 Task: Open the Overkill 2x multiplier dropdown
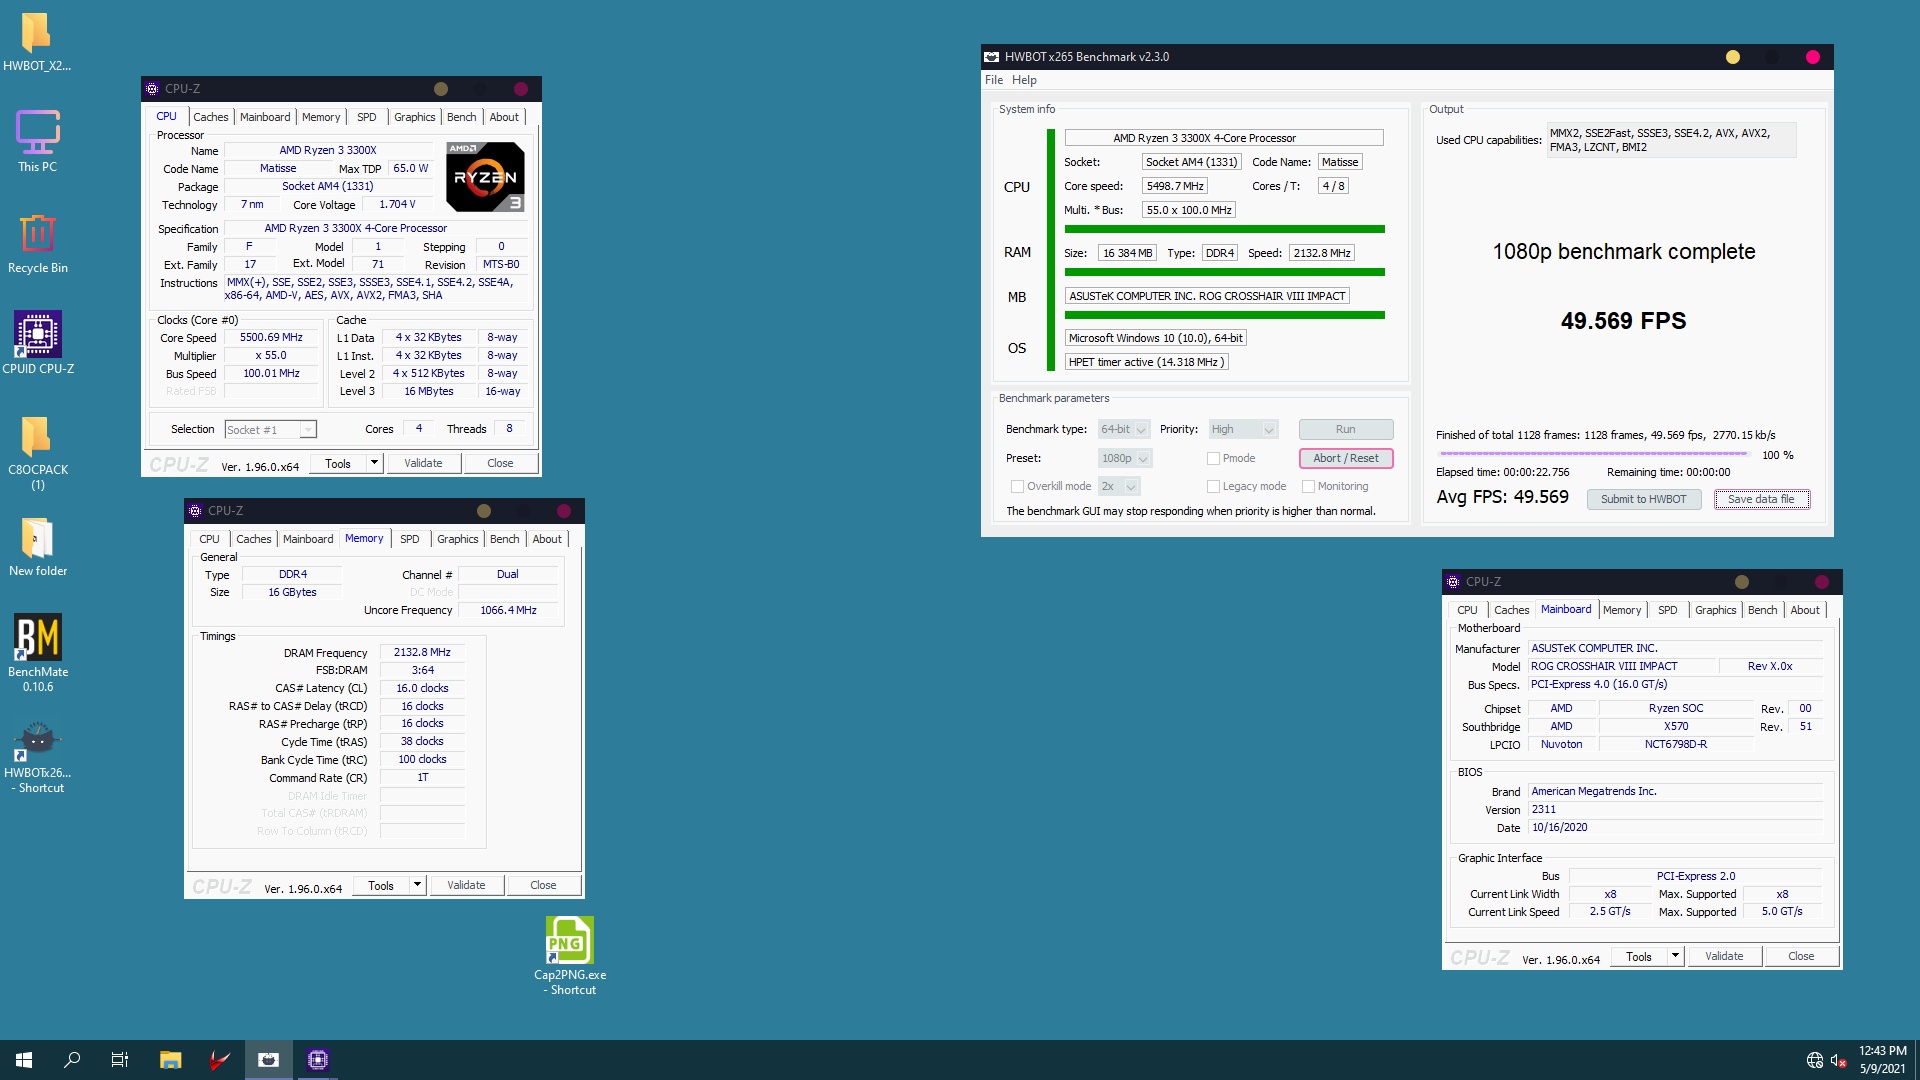point(1119,486)
